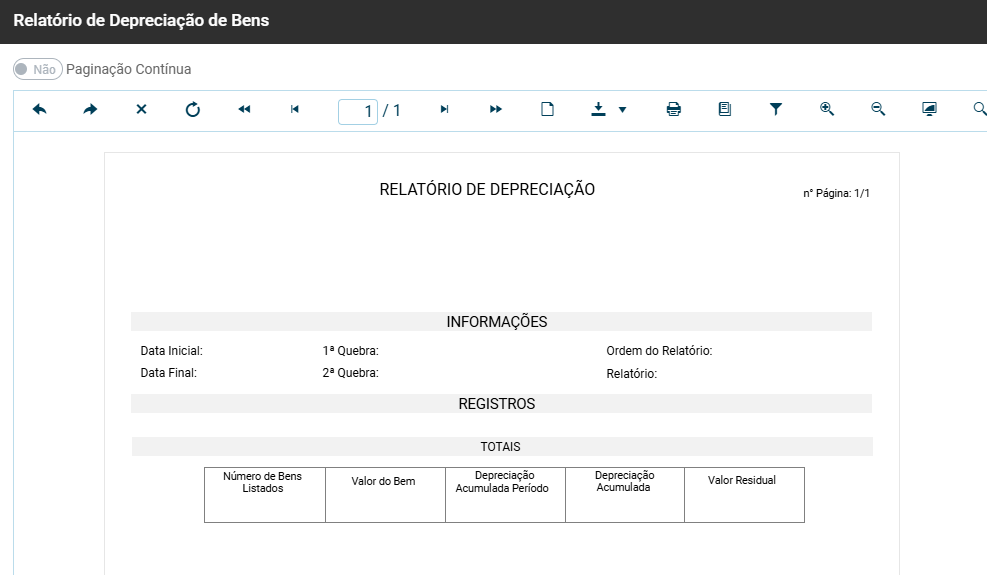The width and height of the screenshot is (987, 575).
Task: Click the export download icon
Action: click(598, 110)
